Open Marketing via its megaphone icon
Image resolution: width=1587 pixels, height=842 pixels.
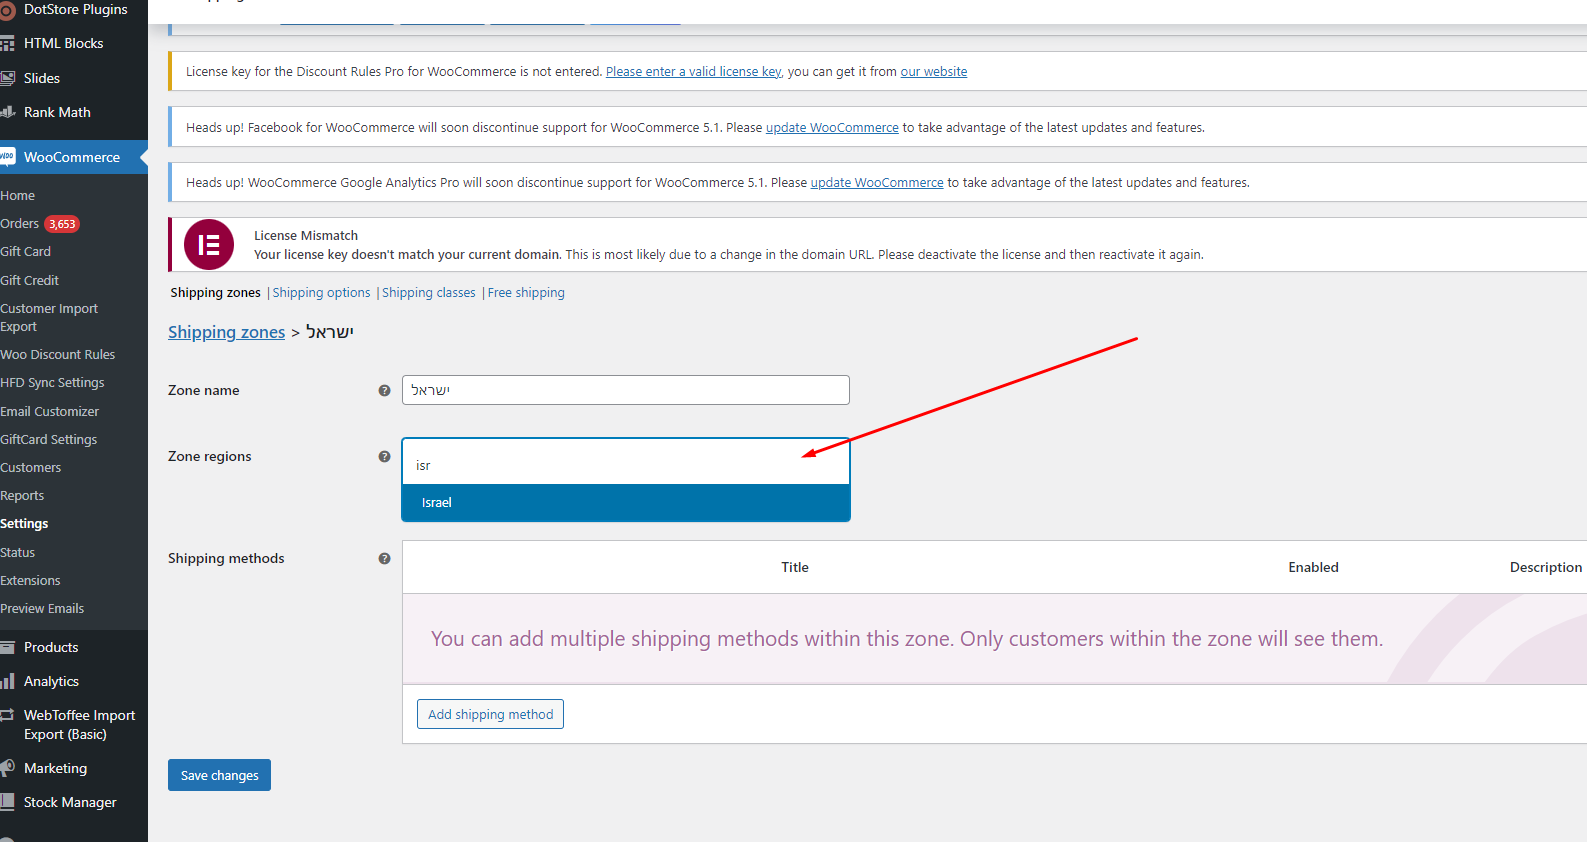click(8, 769)
